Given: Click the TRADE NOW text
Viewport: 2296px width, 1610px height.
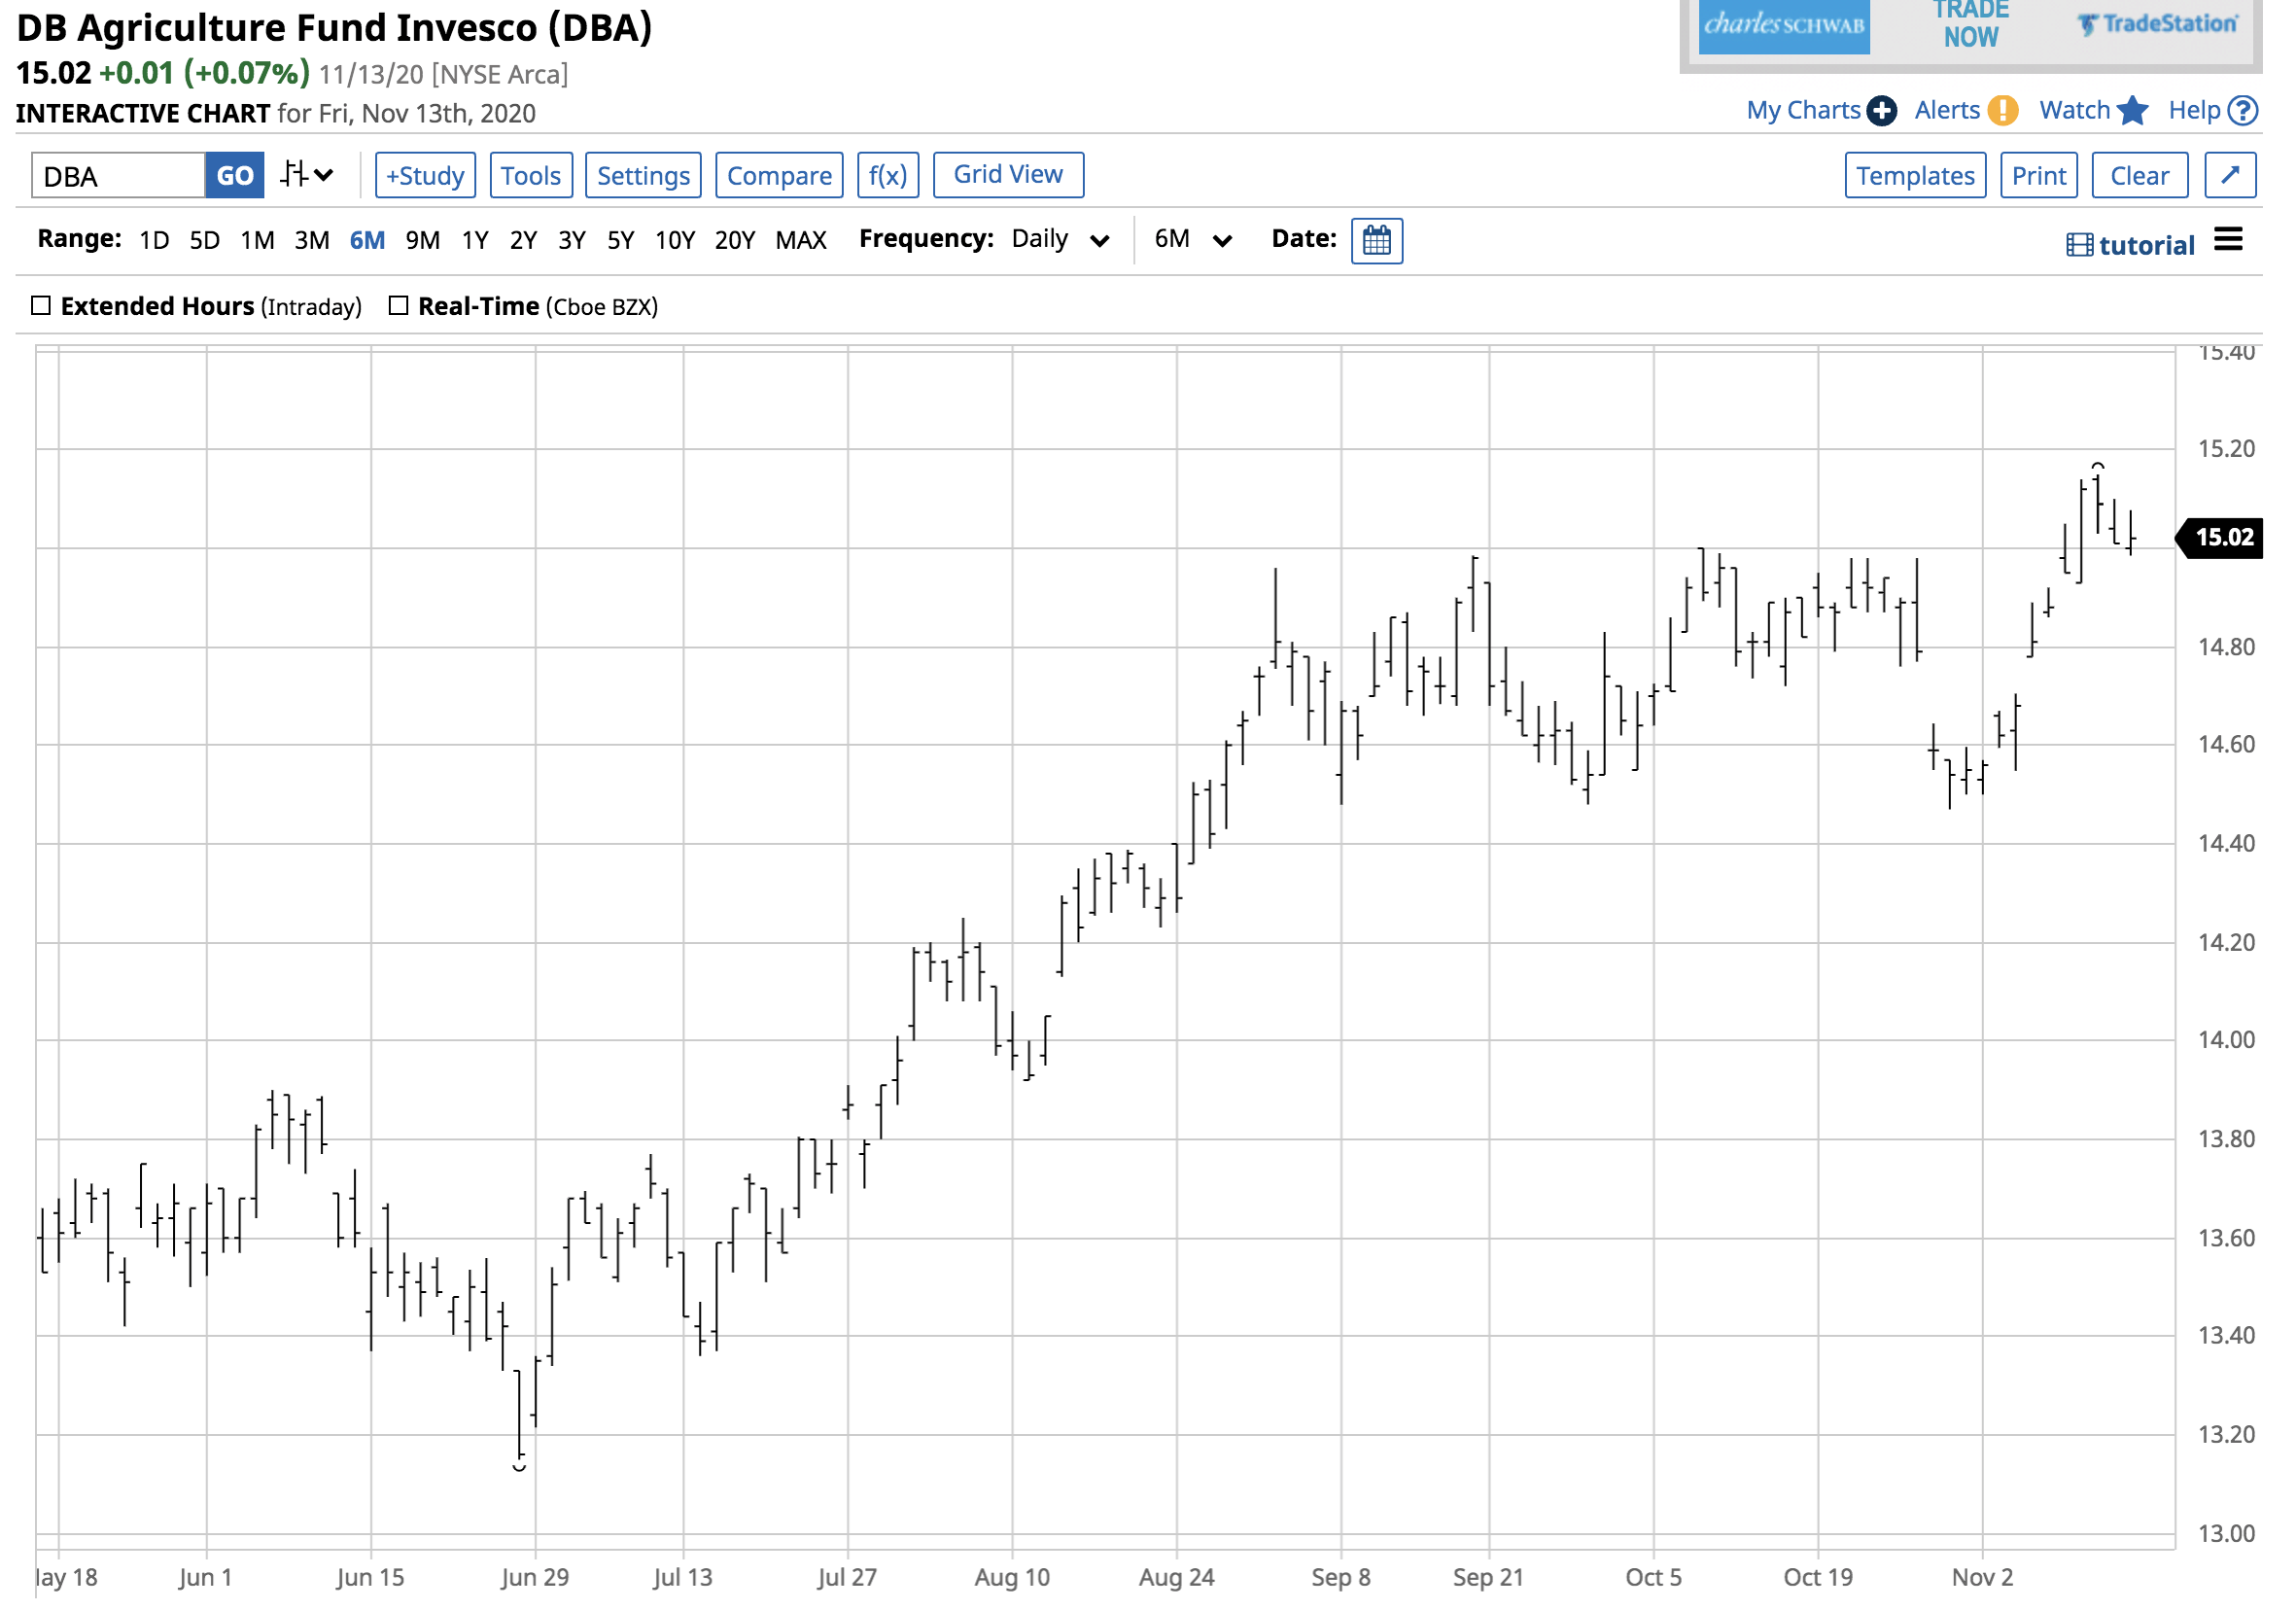Looking at the screenshot, I should [1971, 24].
